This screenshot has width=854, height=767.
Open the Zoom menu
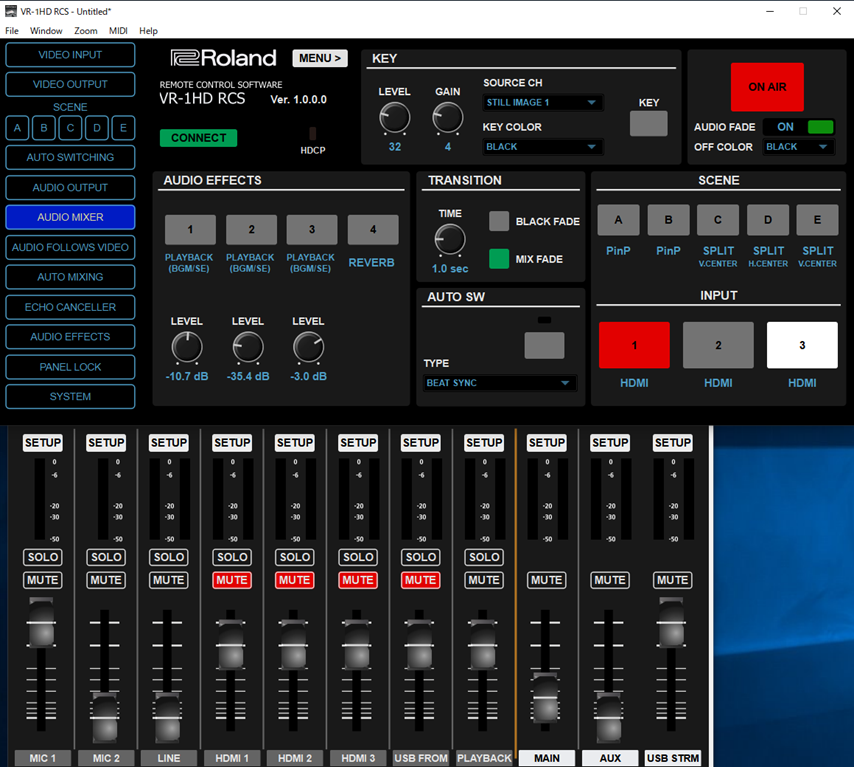tap(86, 31)
